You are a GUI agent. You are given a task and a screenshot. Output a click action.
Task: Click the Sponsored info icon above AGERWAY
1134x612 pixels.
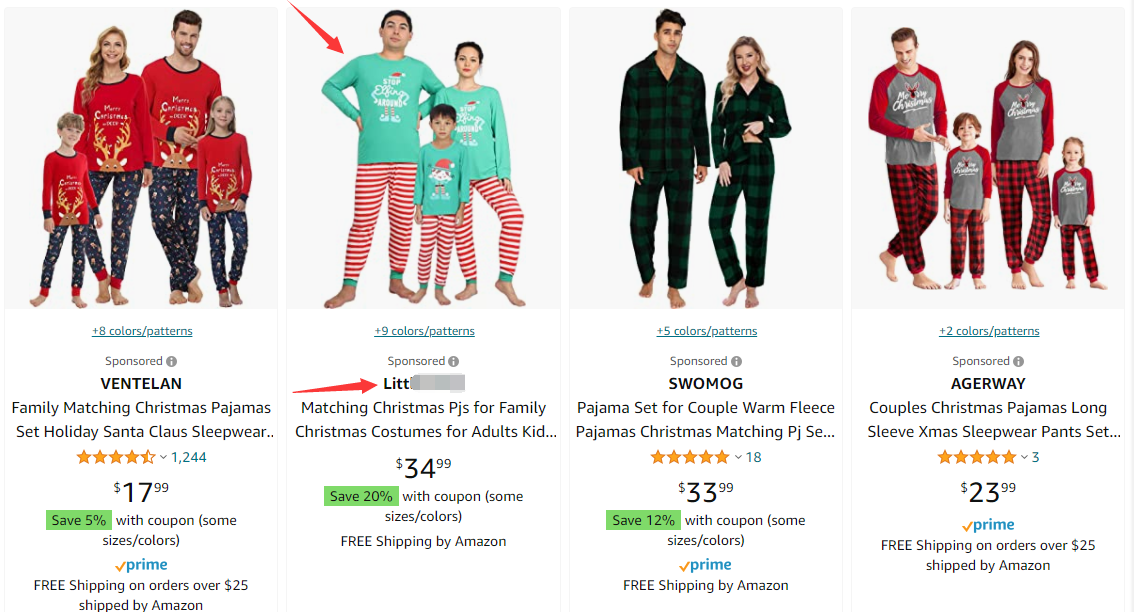point(1019,362)
